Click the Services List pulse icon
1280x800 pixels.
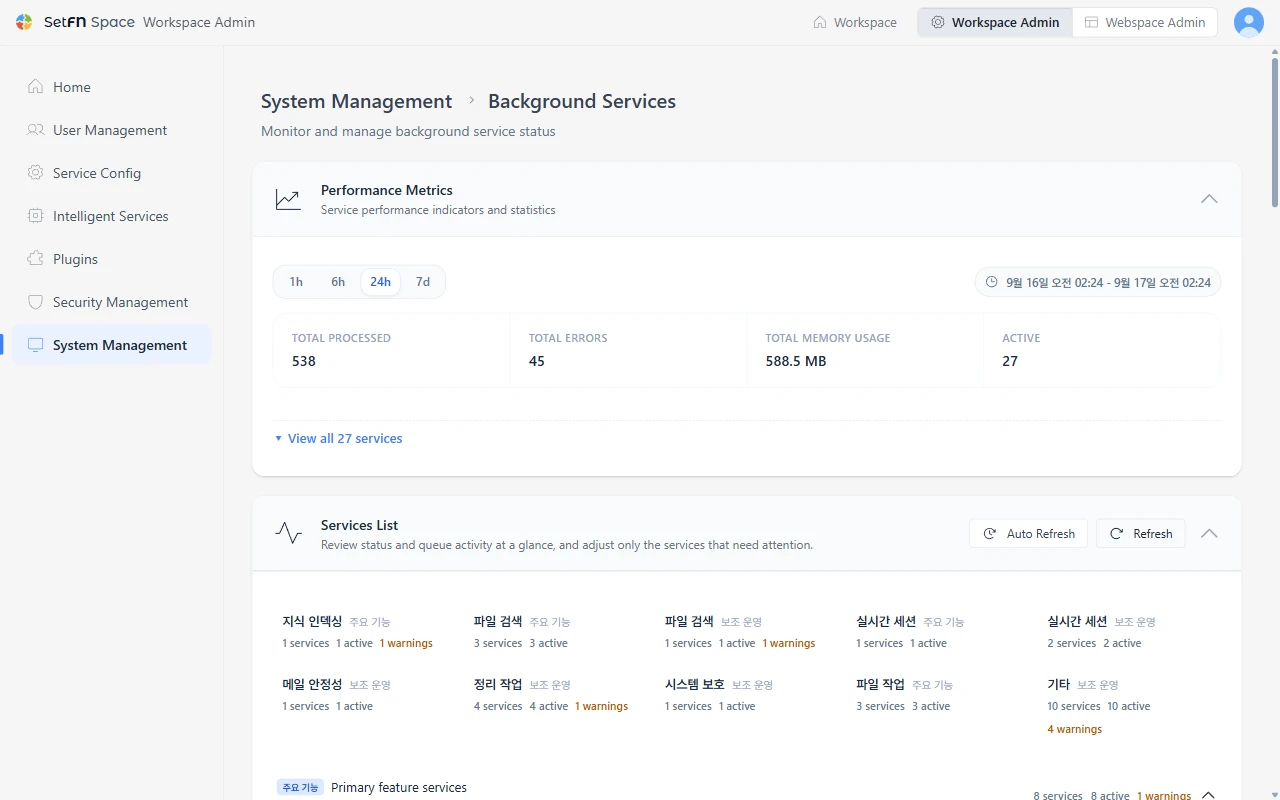point(288,534)
